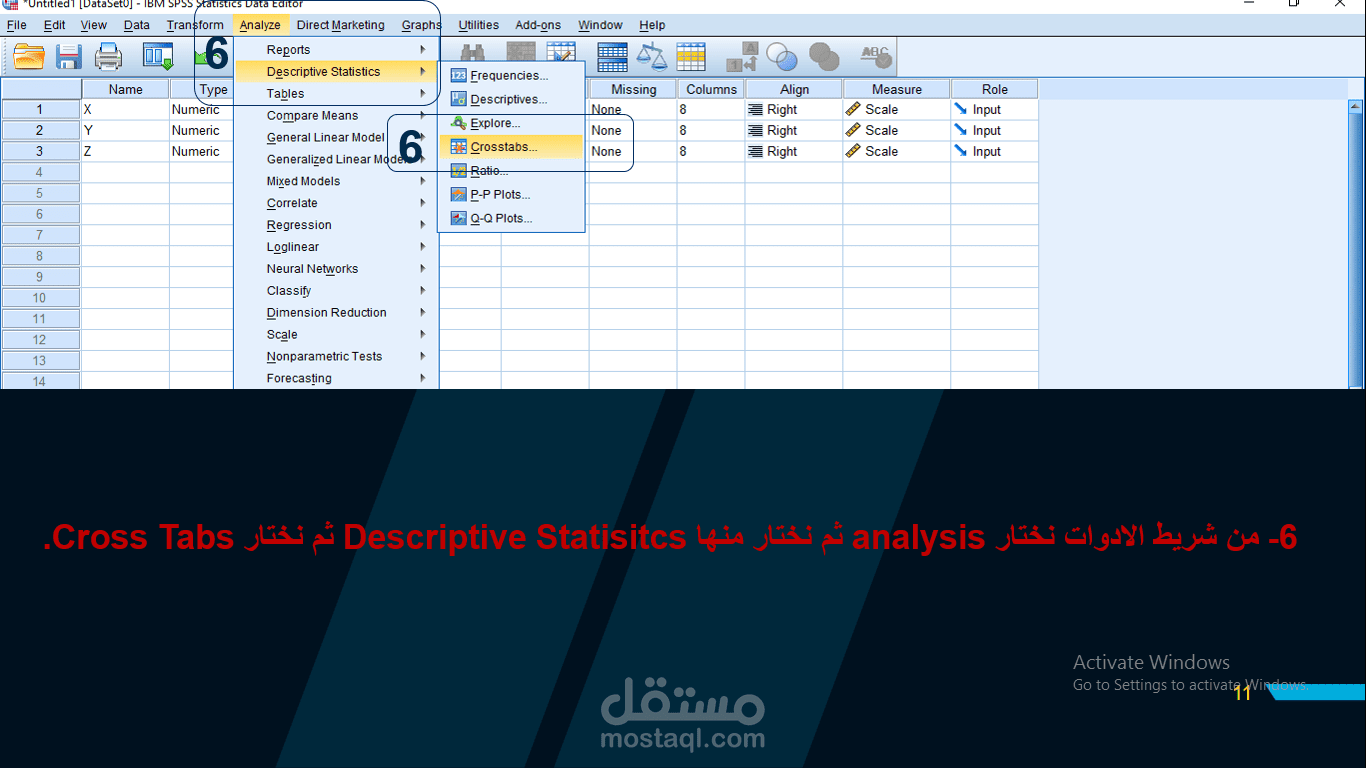Open the Add-ons menu
Image resolution: width=1366 pixels, height=768 pixels.
tap(538, 25)
